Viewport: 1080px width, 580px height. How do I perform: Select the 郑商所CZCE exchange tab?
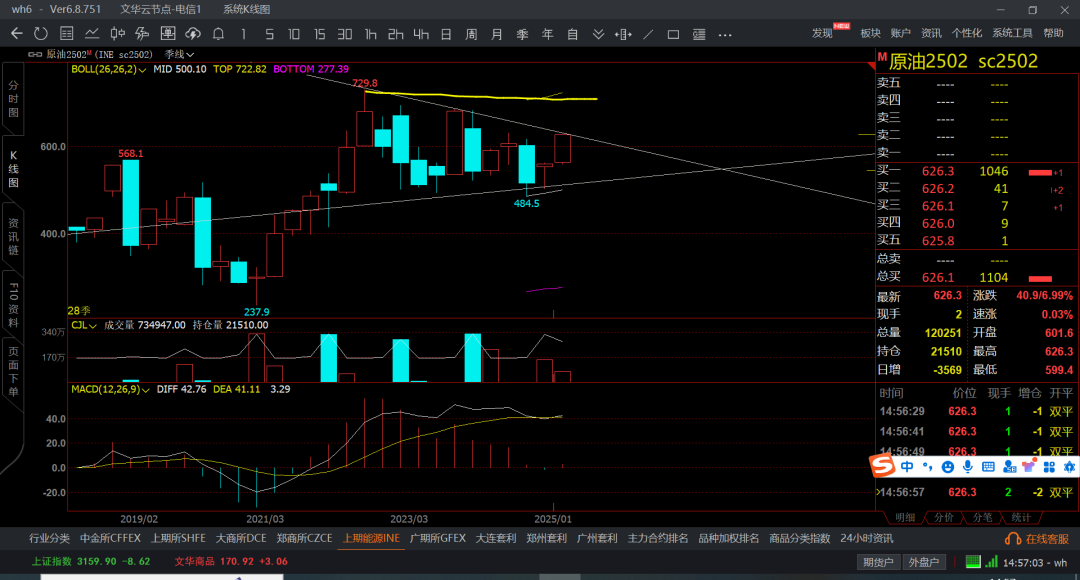[304, 539]
